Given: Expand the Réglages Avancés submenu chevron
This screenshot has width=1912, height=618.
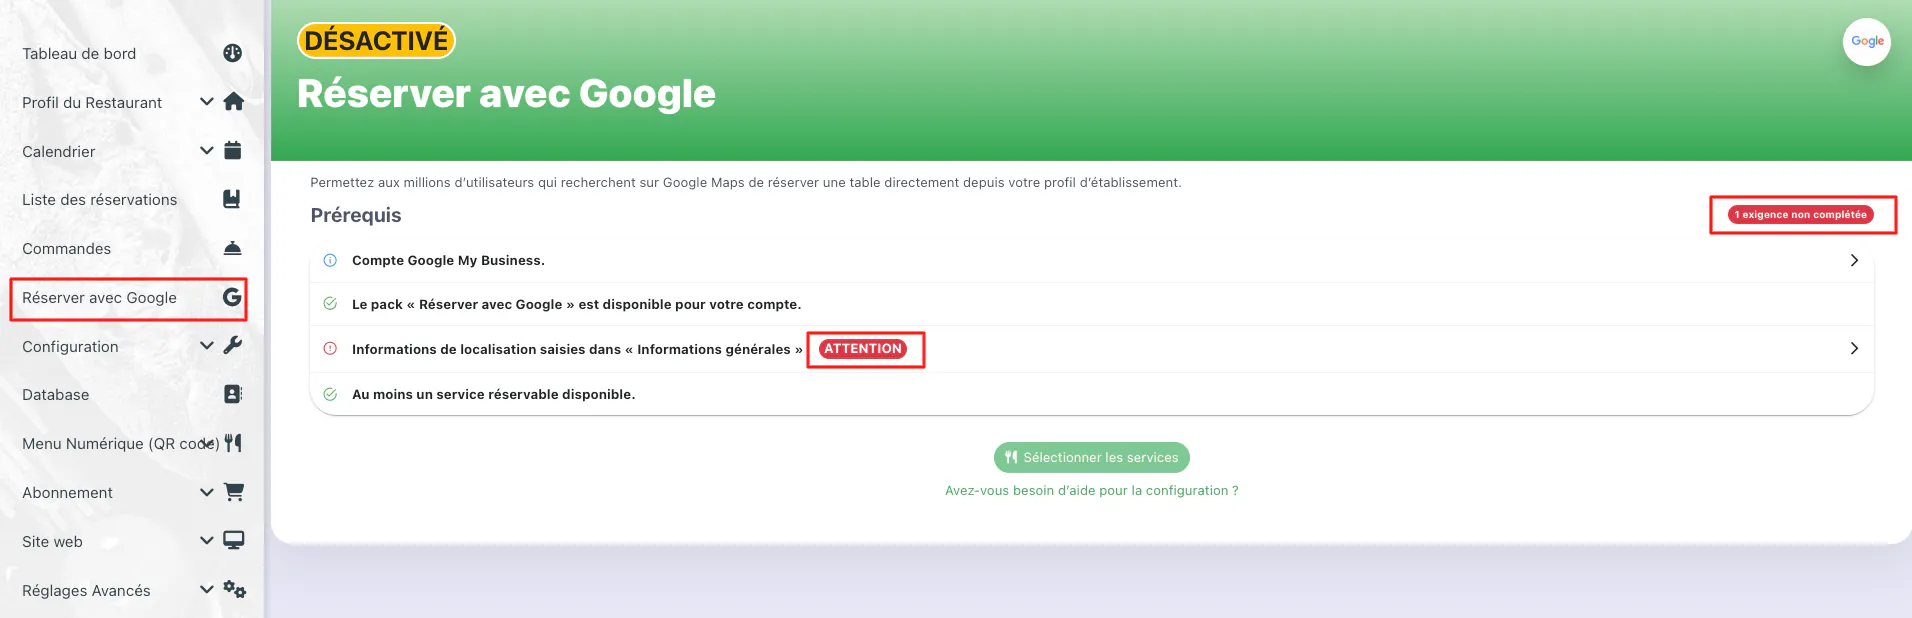Looking at the screenshot, I should click(207, 590).
